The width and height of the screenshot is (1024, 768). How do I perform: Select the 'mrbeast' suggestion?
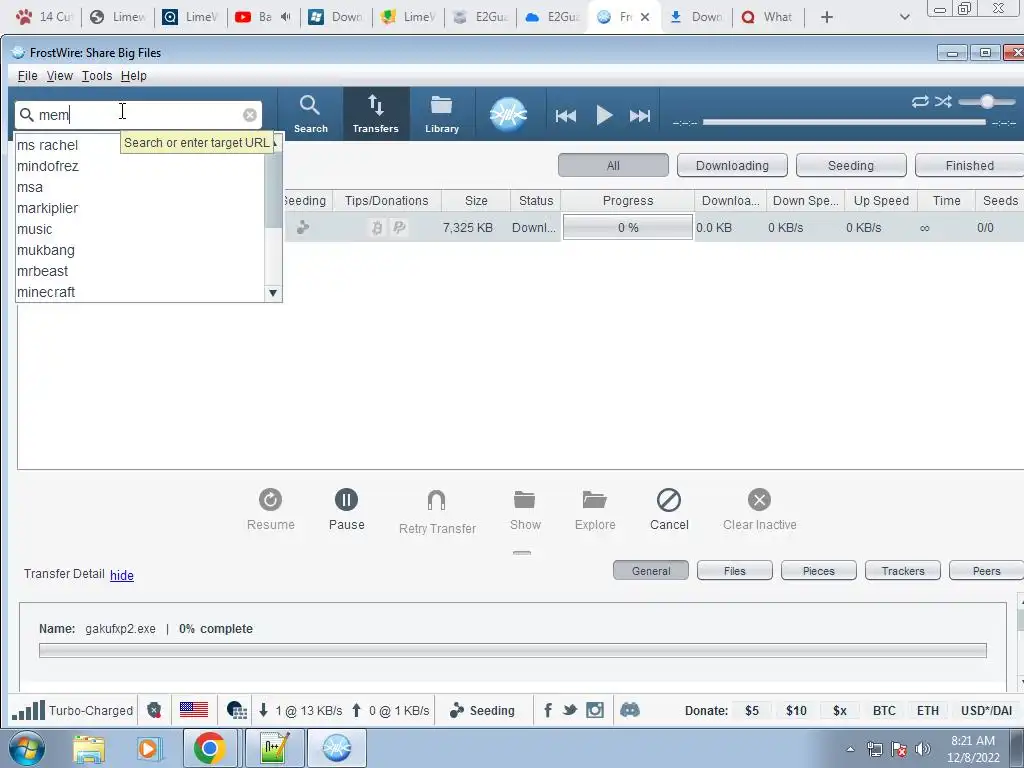pyautogui.click(x=140, y=270)
